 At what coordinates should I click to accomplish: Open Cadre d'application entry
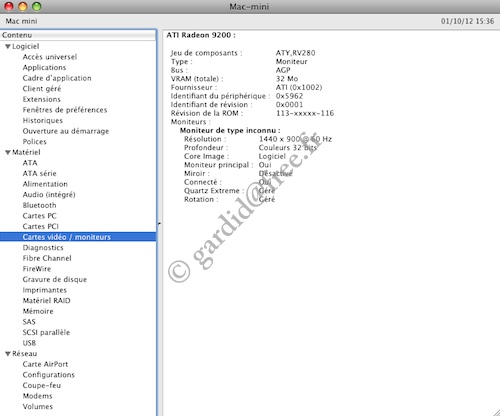(57, 78)
